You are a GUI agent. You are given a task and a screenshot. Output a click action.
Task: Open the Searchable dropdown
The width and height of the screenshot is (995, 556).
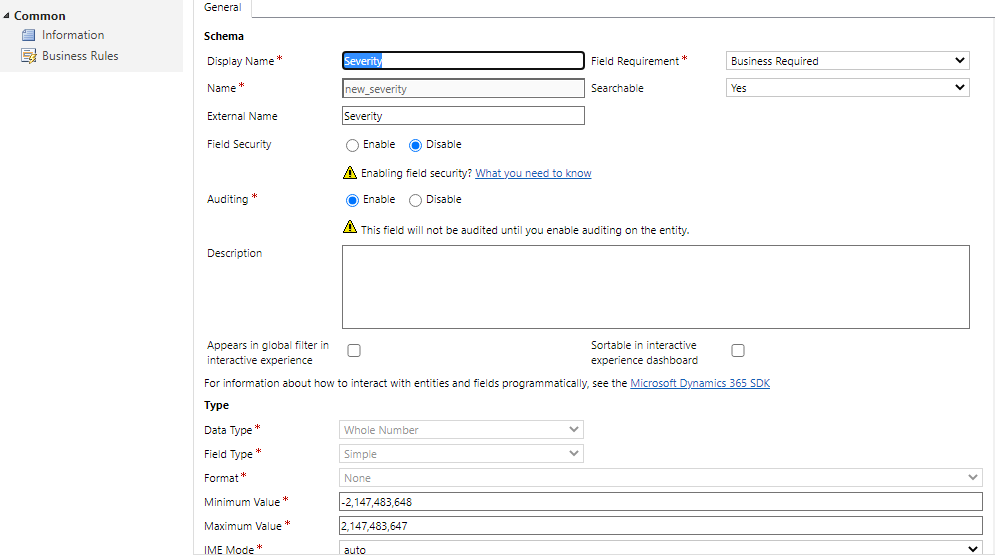tap(847, 88)
